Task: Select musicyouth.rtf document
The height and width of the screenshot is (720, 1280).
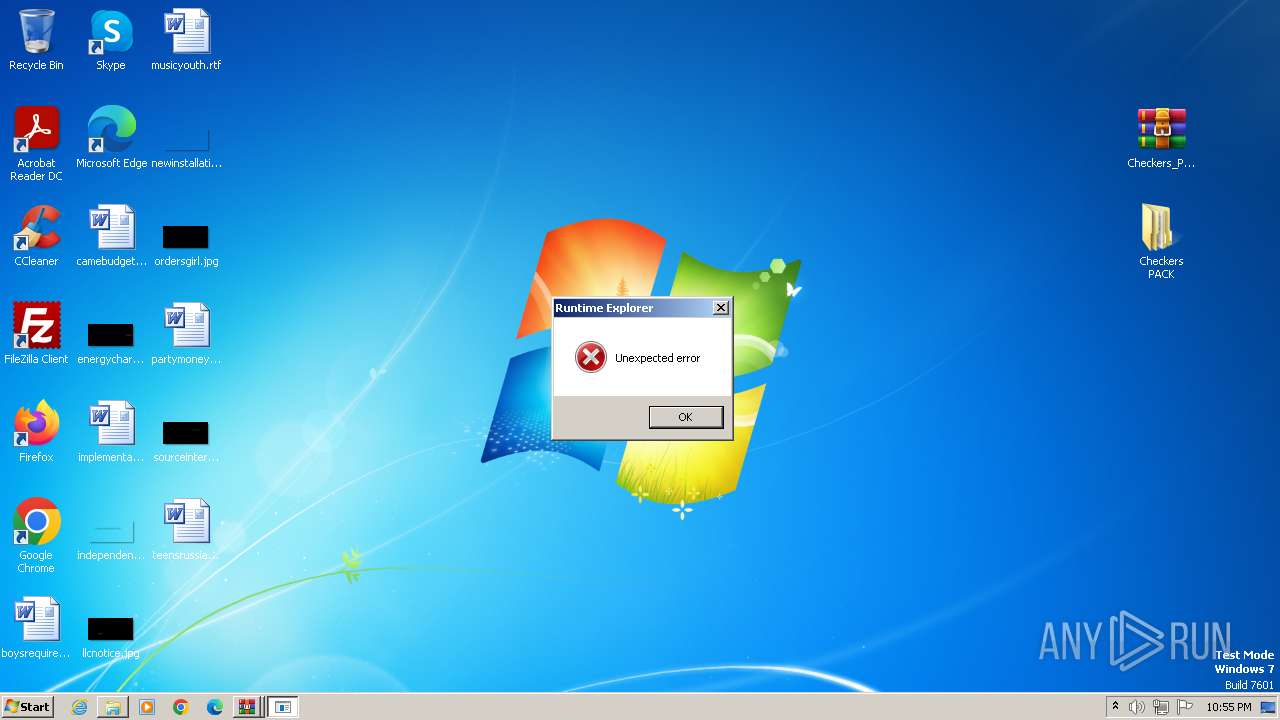Action: click(x=186, y=40)
